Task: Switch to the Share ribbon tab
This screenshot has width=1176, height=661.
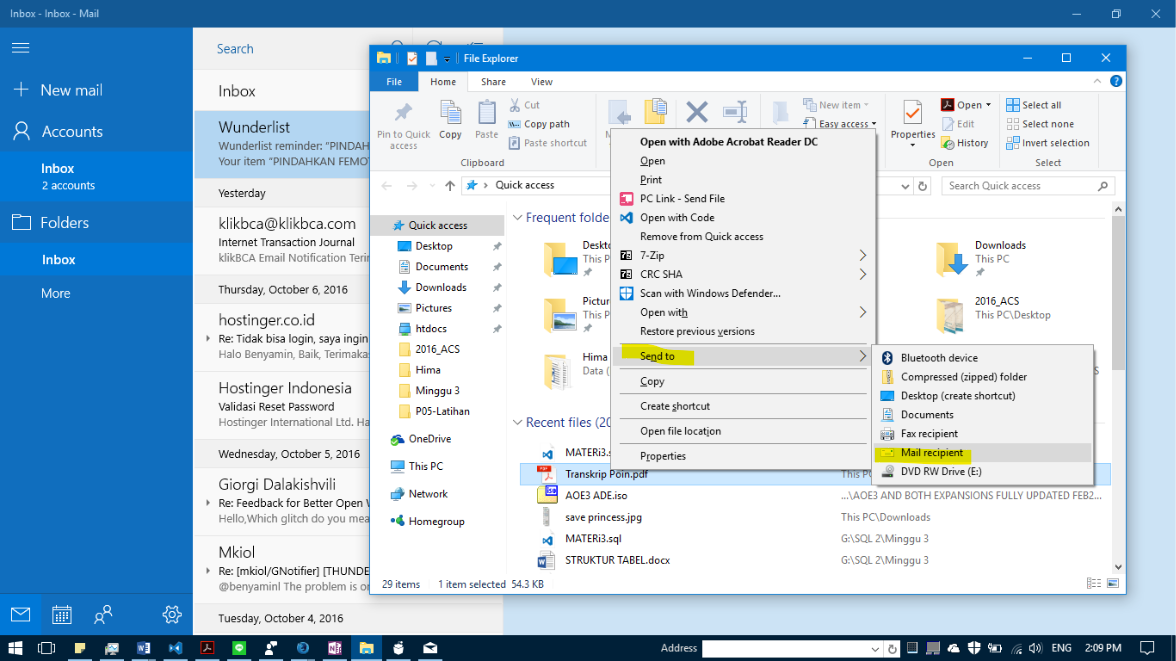Action: pos(493,82)
